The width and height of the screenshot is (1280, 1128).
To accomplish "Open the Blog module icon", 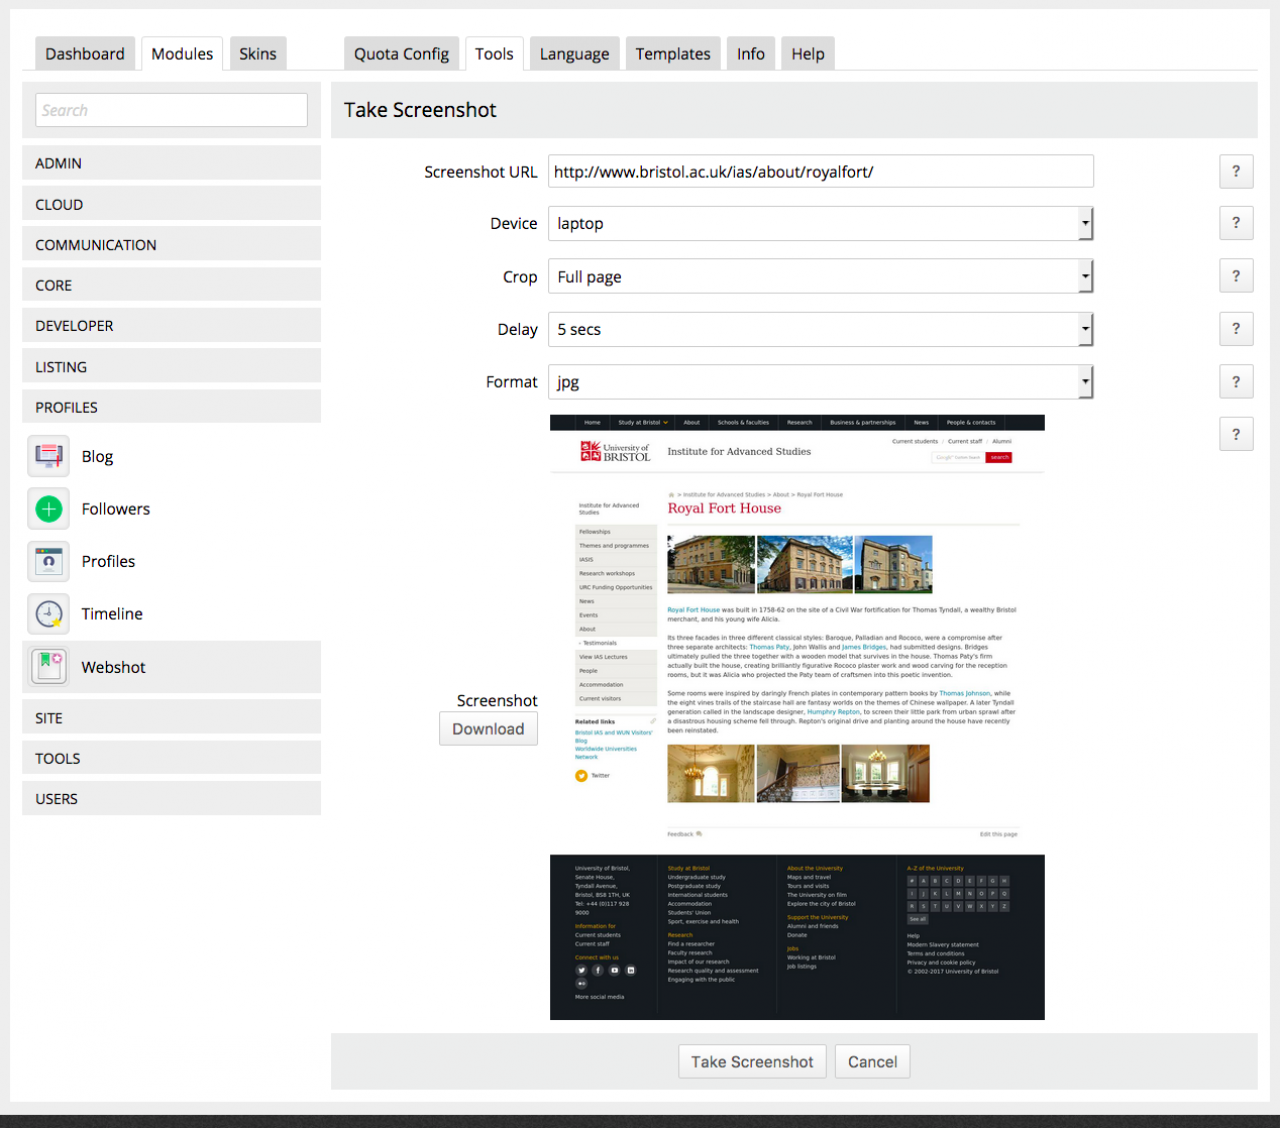I will coord(48,456).
